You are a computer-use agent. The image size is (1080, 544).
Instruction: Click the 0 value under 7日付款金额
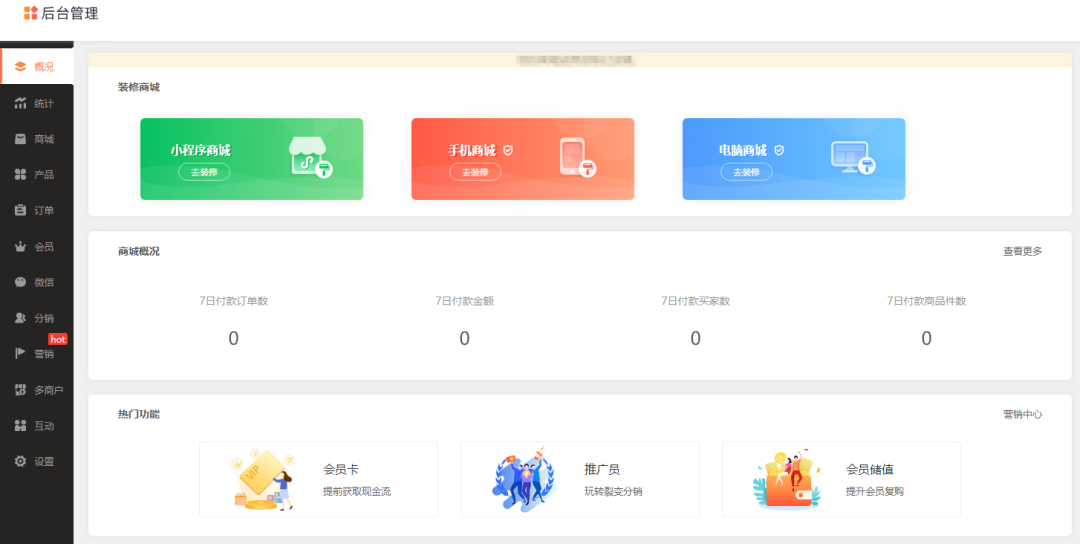coord(465,339)
